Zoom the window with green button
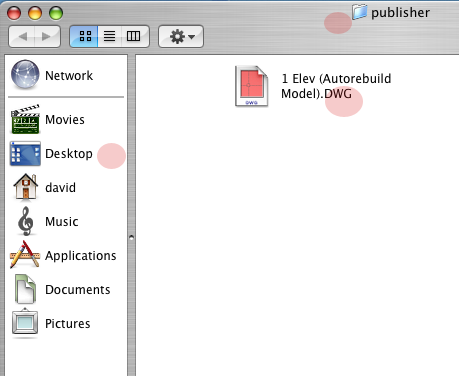Viewport: 459px width, 376px height. [x=56, y=13]
